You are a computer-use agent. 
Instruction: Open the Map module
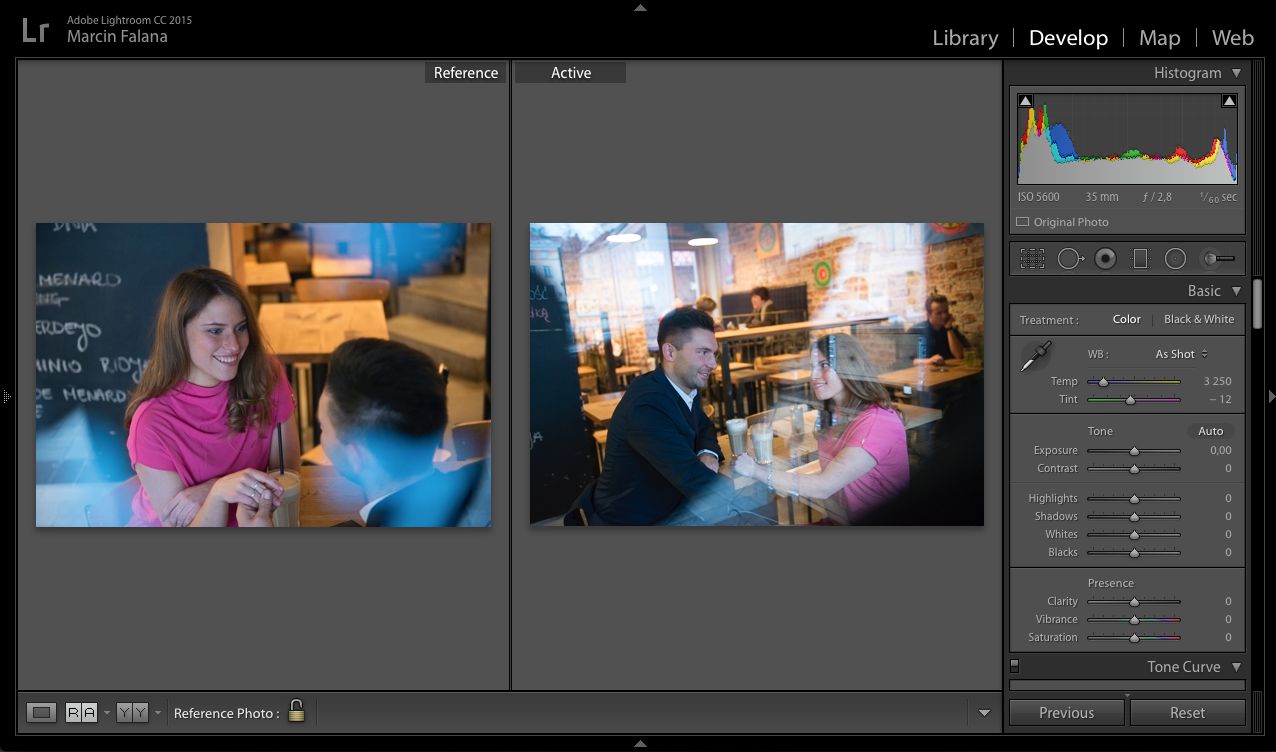(x=1160, y=38)
